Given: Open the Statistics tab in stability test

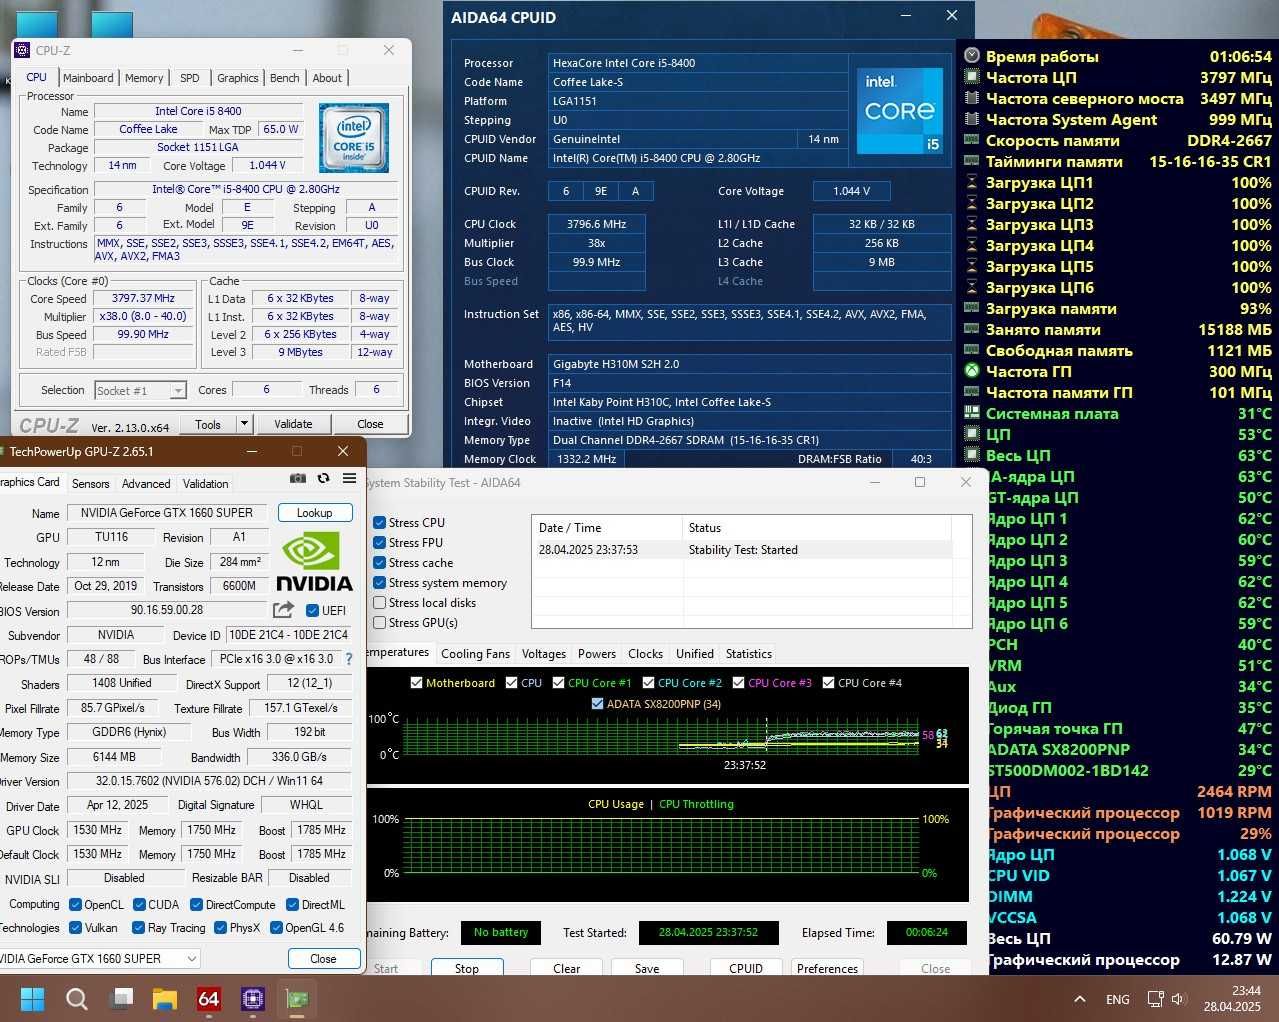Looking at the screenshot, I should pyautogui.click(x=748, y=654).
